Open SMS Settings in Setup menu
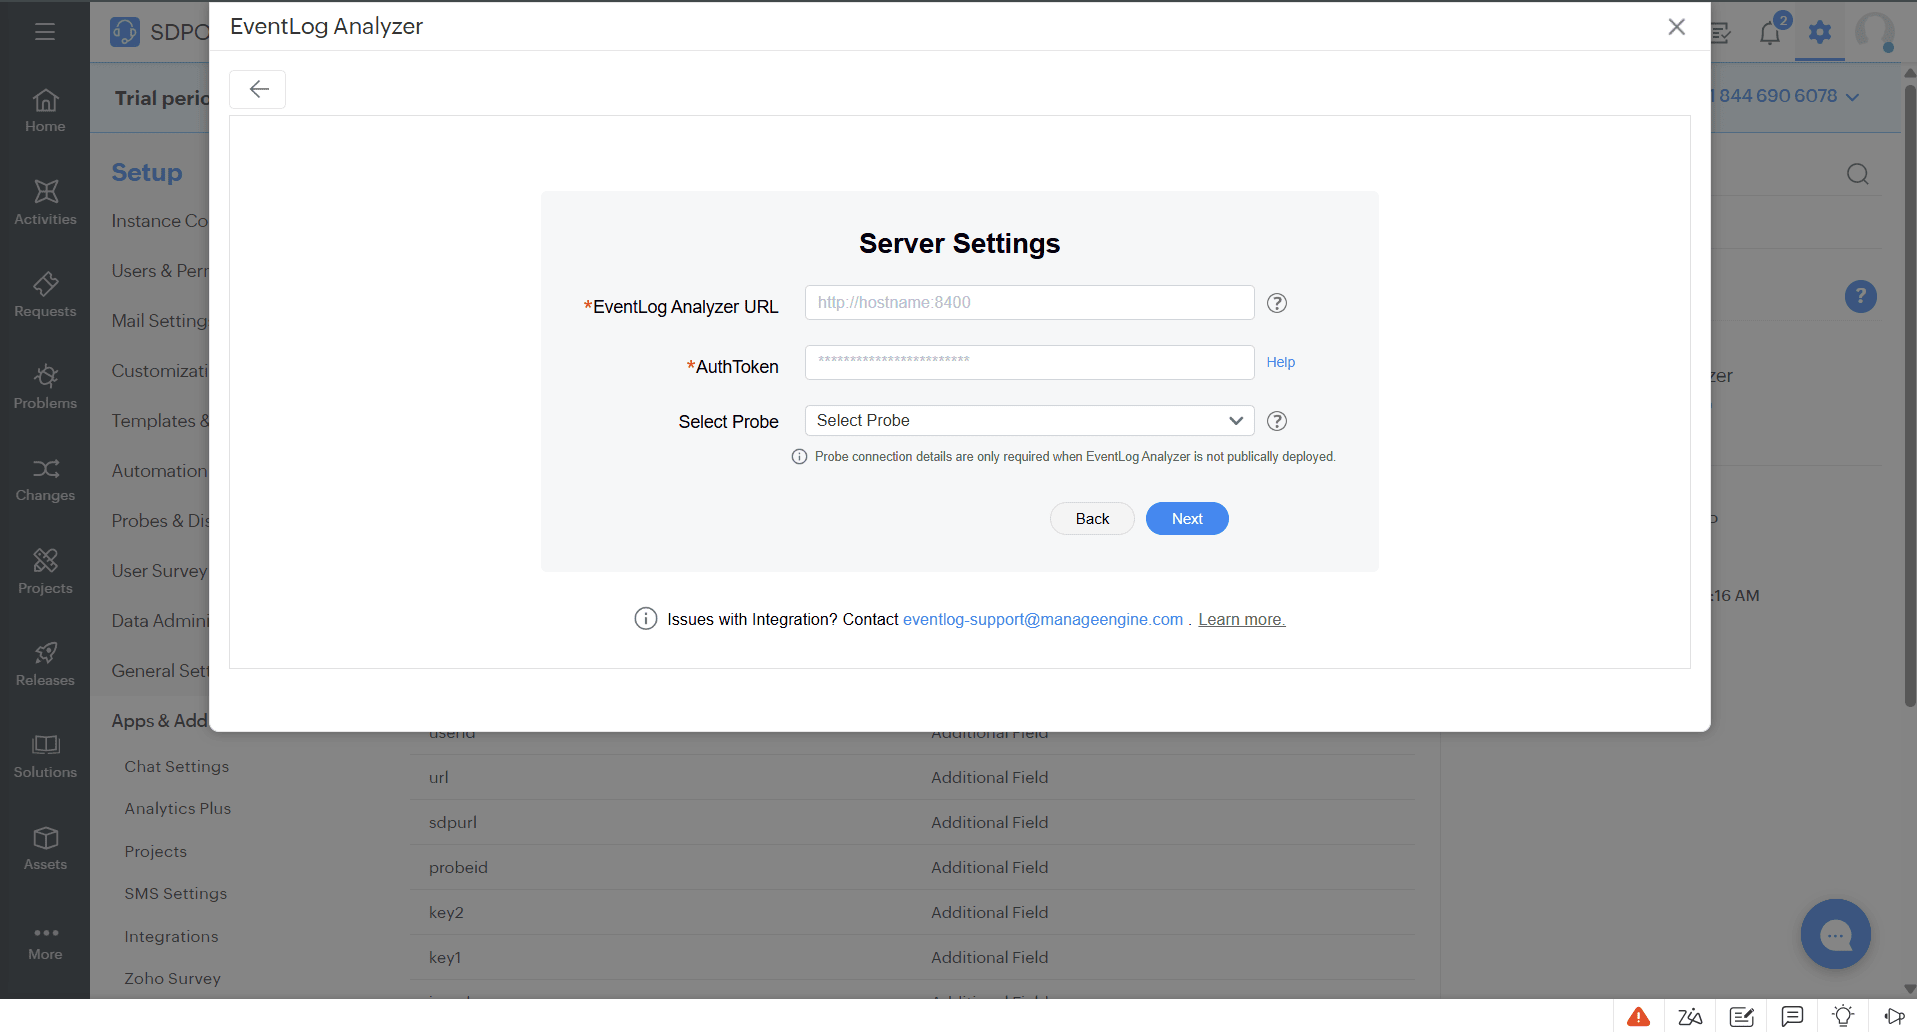The width and height of the screenshot is (1917, 1032). (x=176, y=894)
